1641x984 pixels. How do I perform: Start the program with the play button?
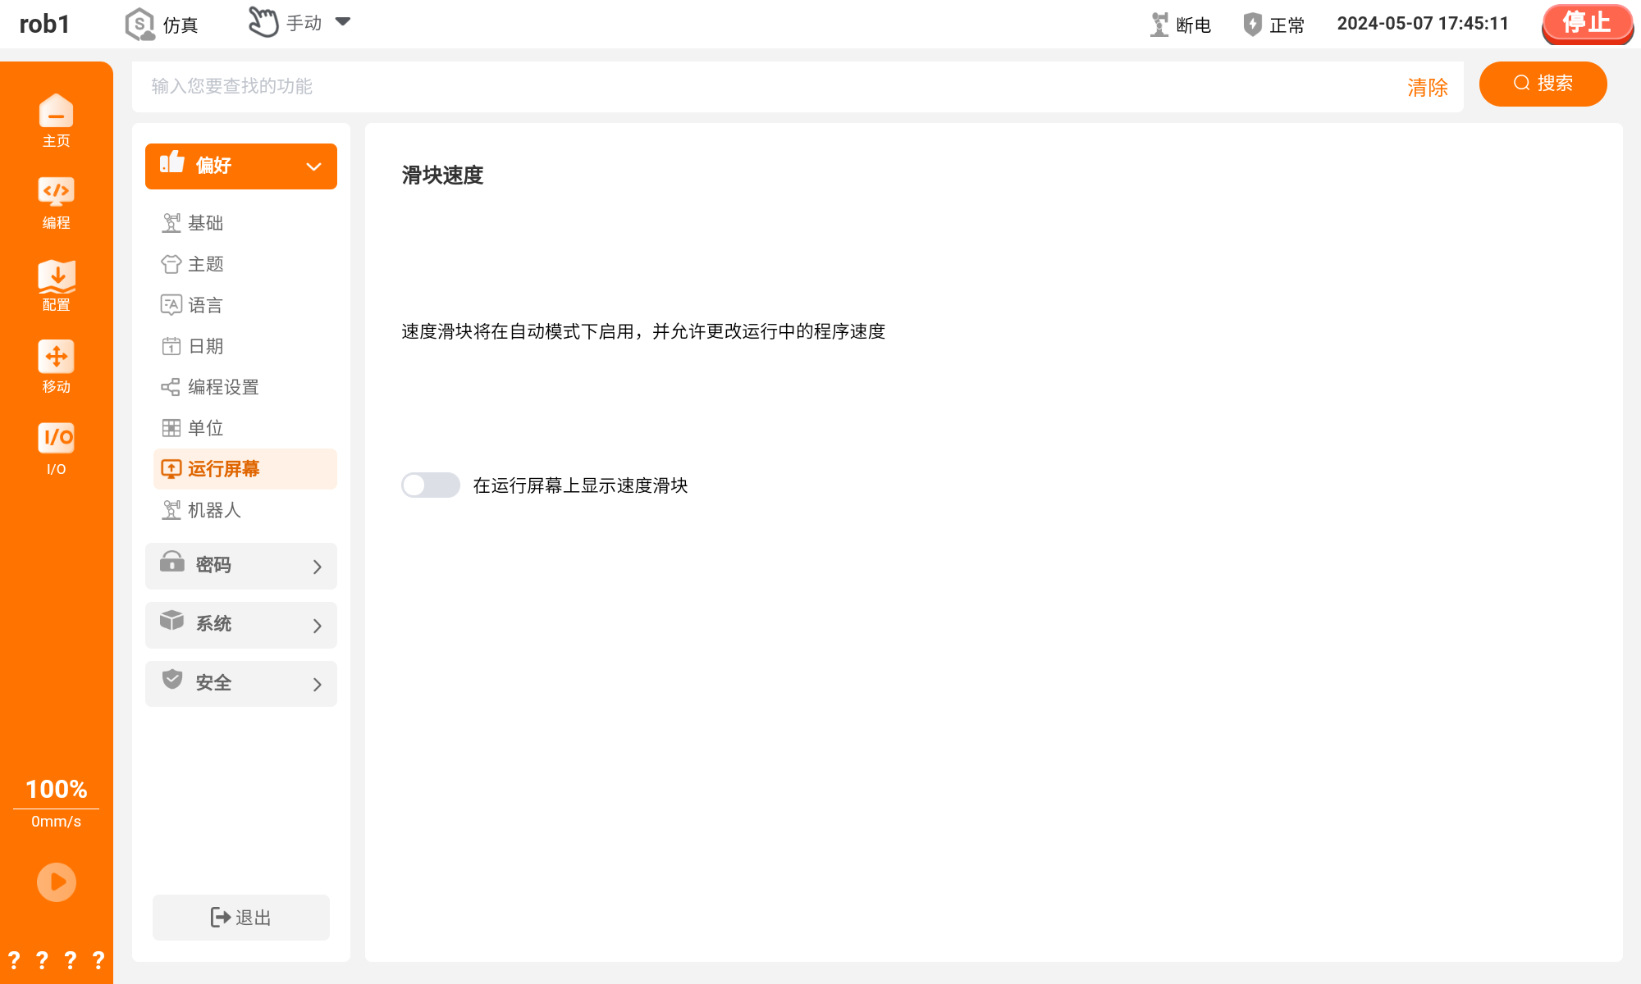[x=56, y=882]
